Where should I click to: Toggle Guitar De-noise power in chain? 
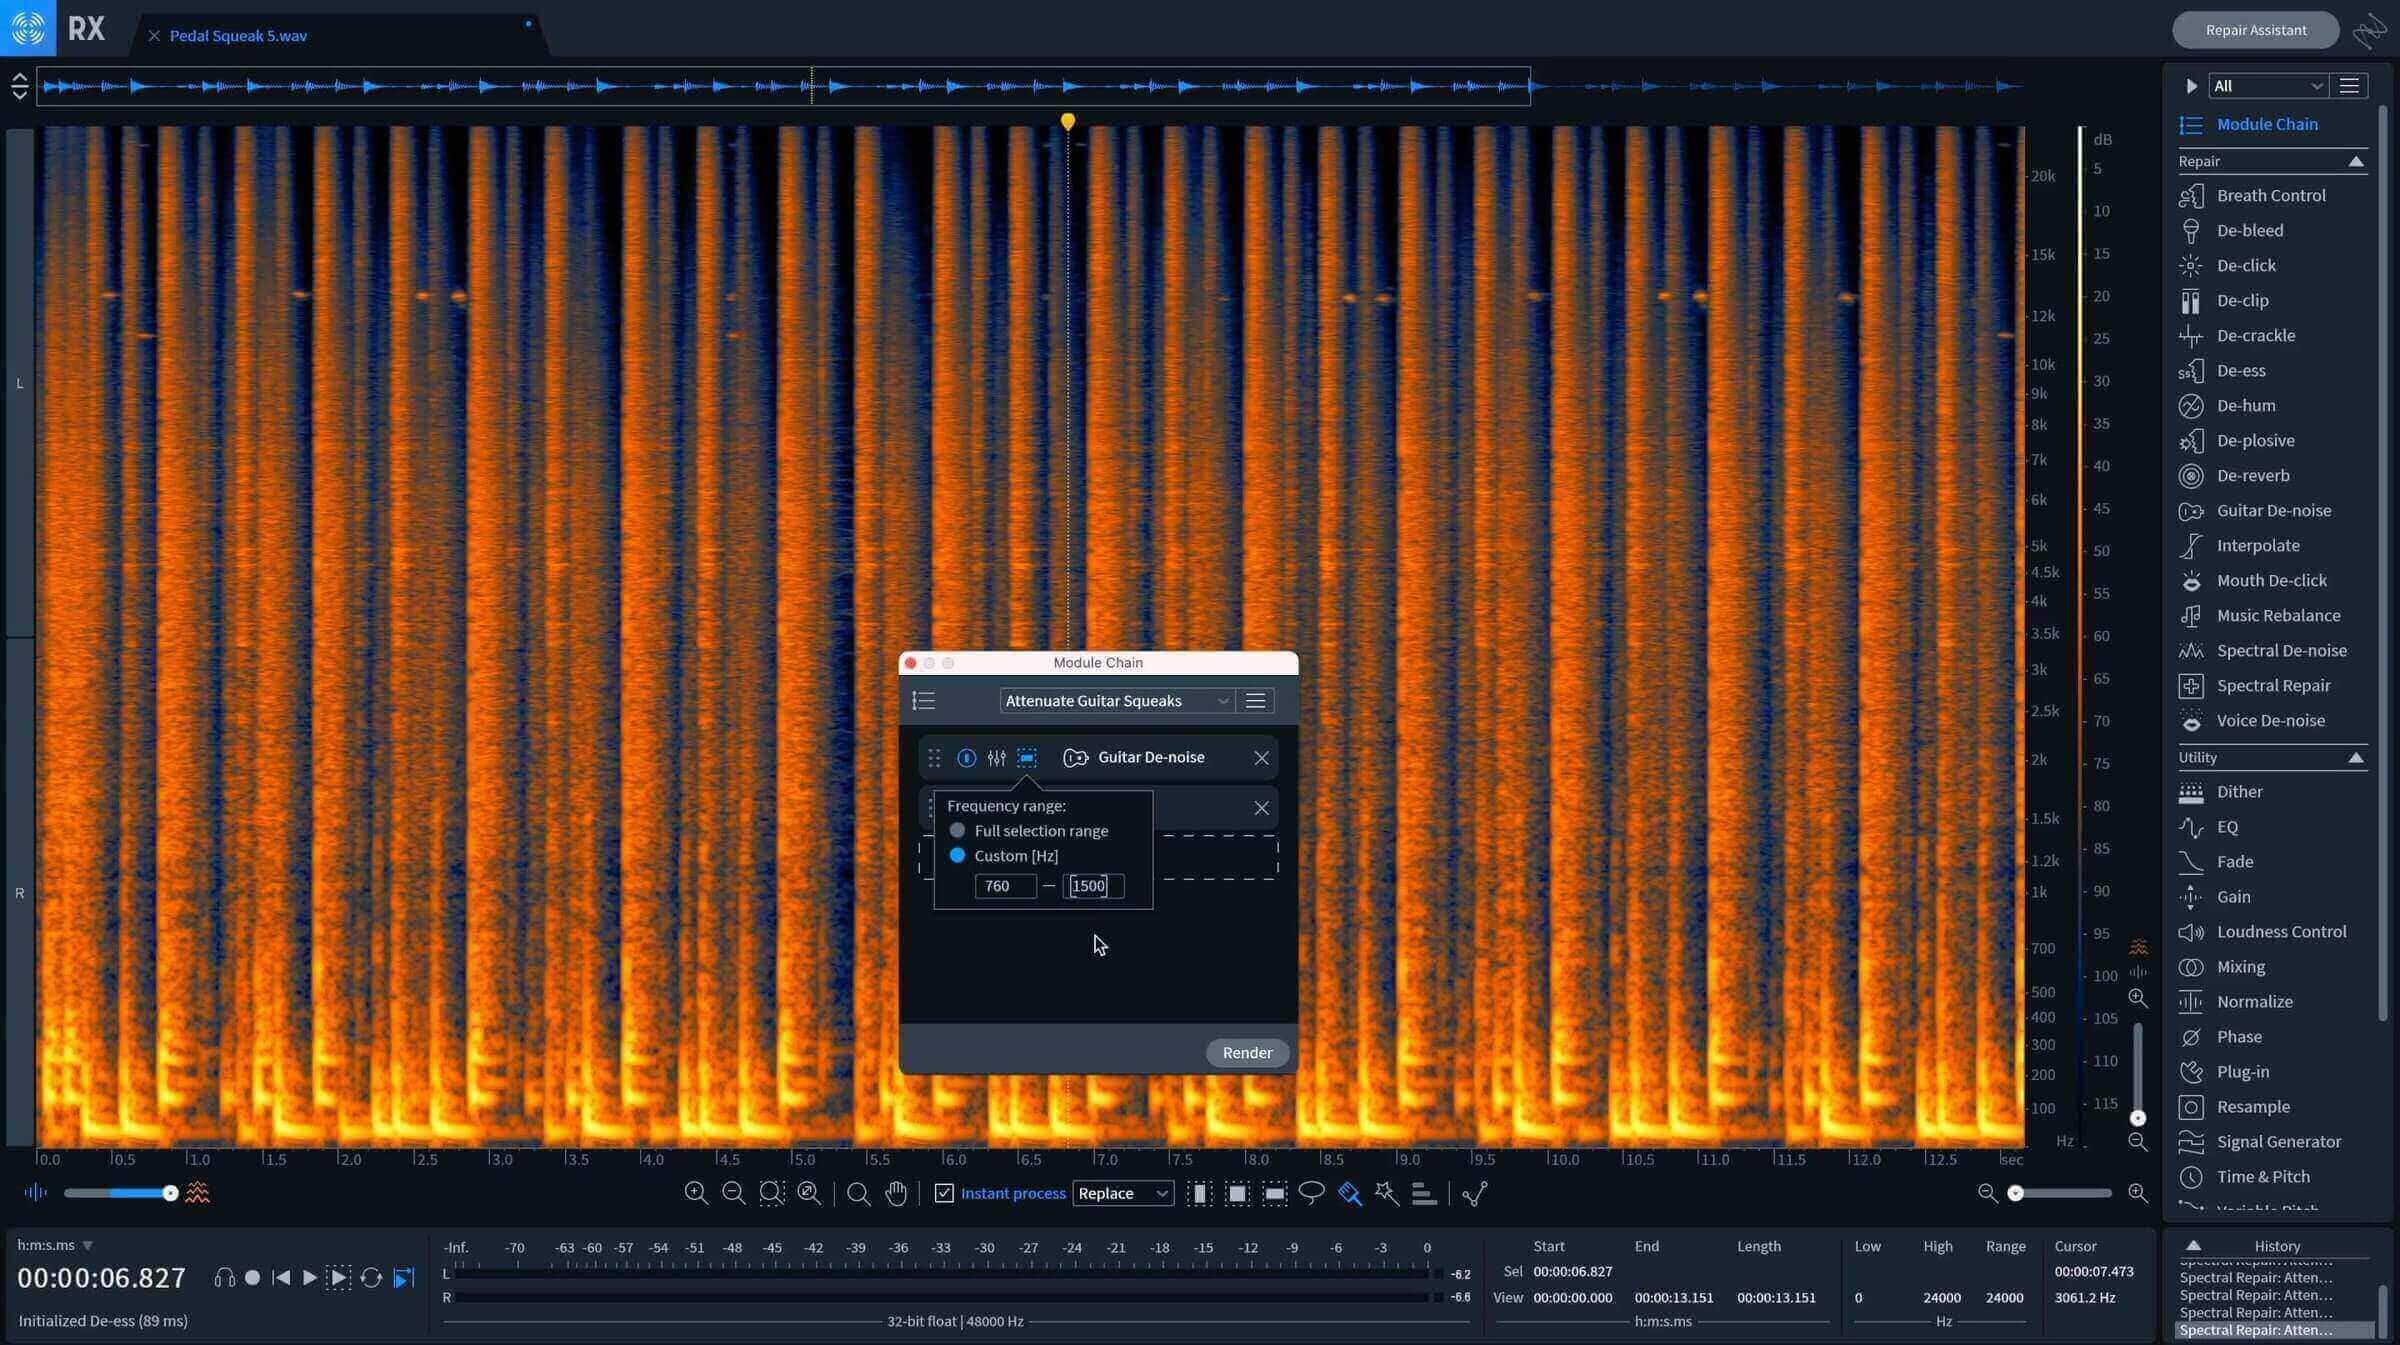pos(966,758)
